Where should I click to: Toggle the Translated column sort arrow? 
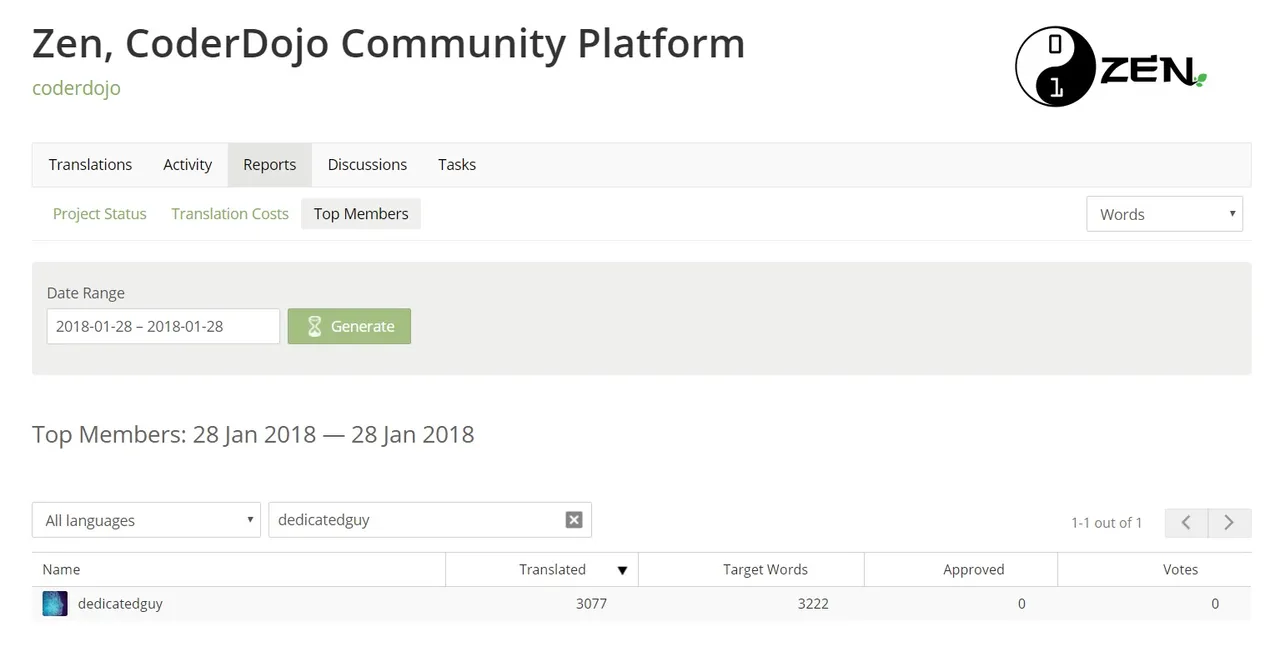(x=622, y=570)
